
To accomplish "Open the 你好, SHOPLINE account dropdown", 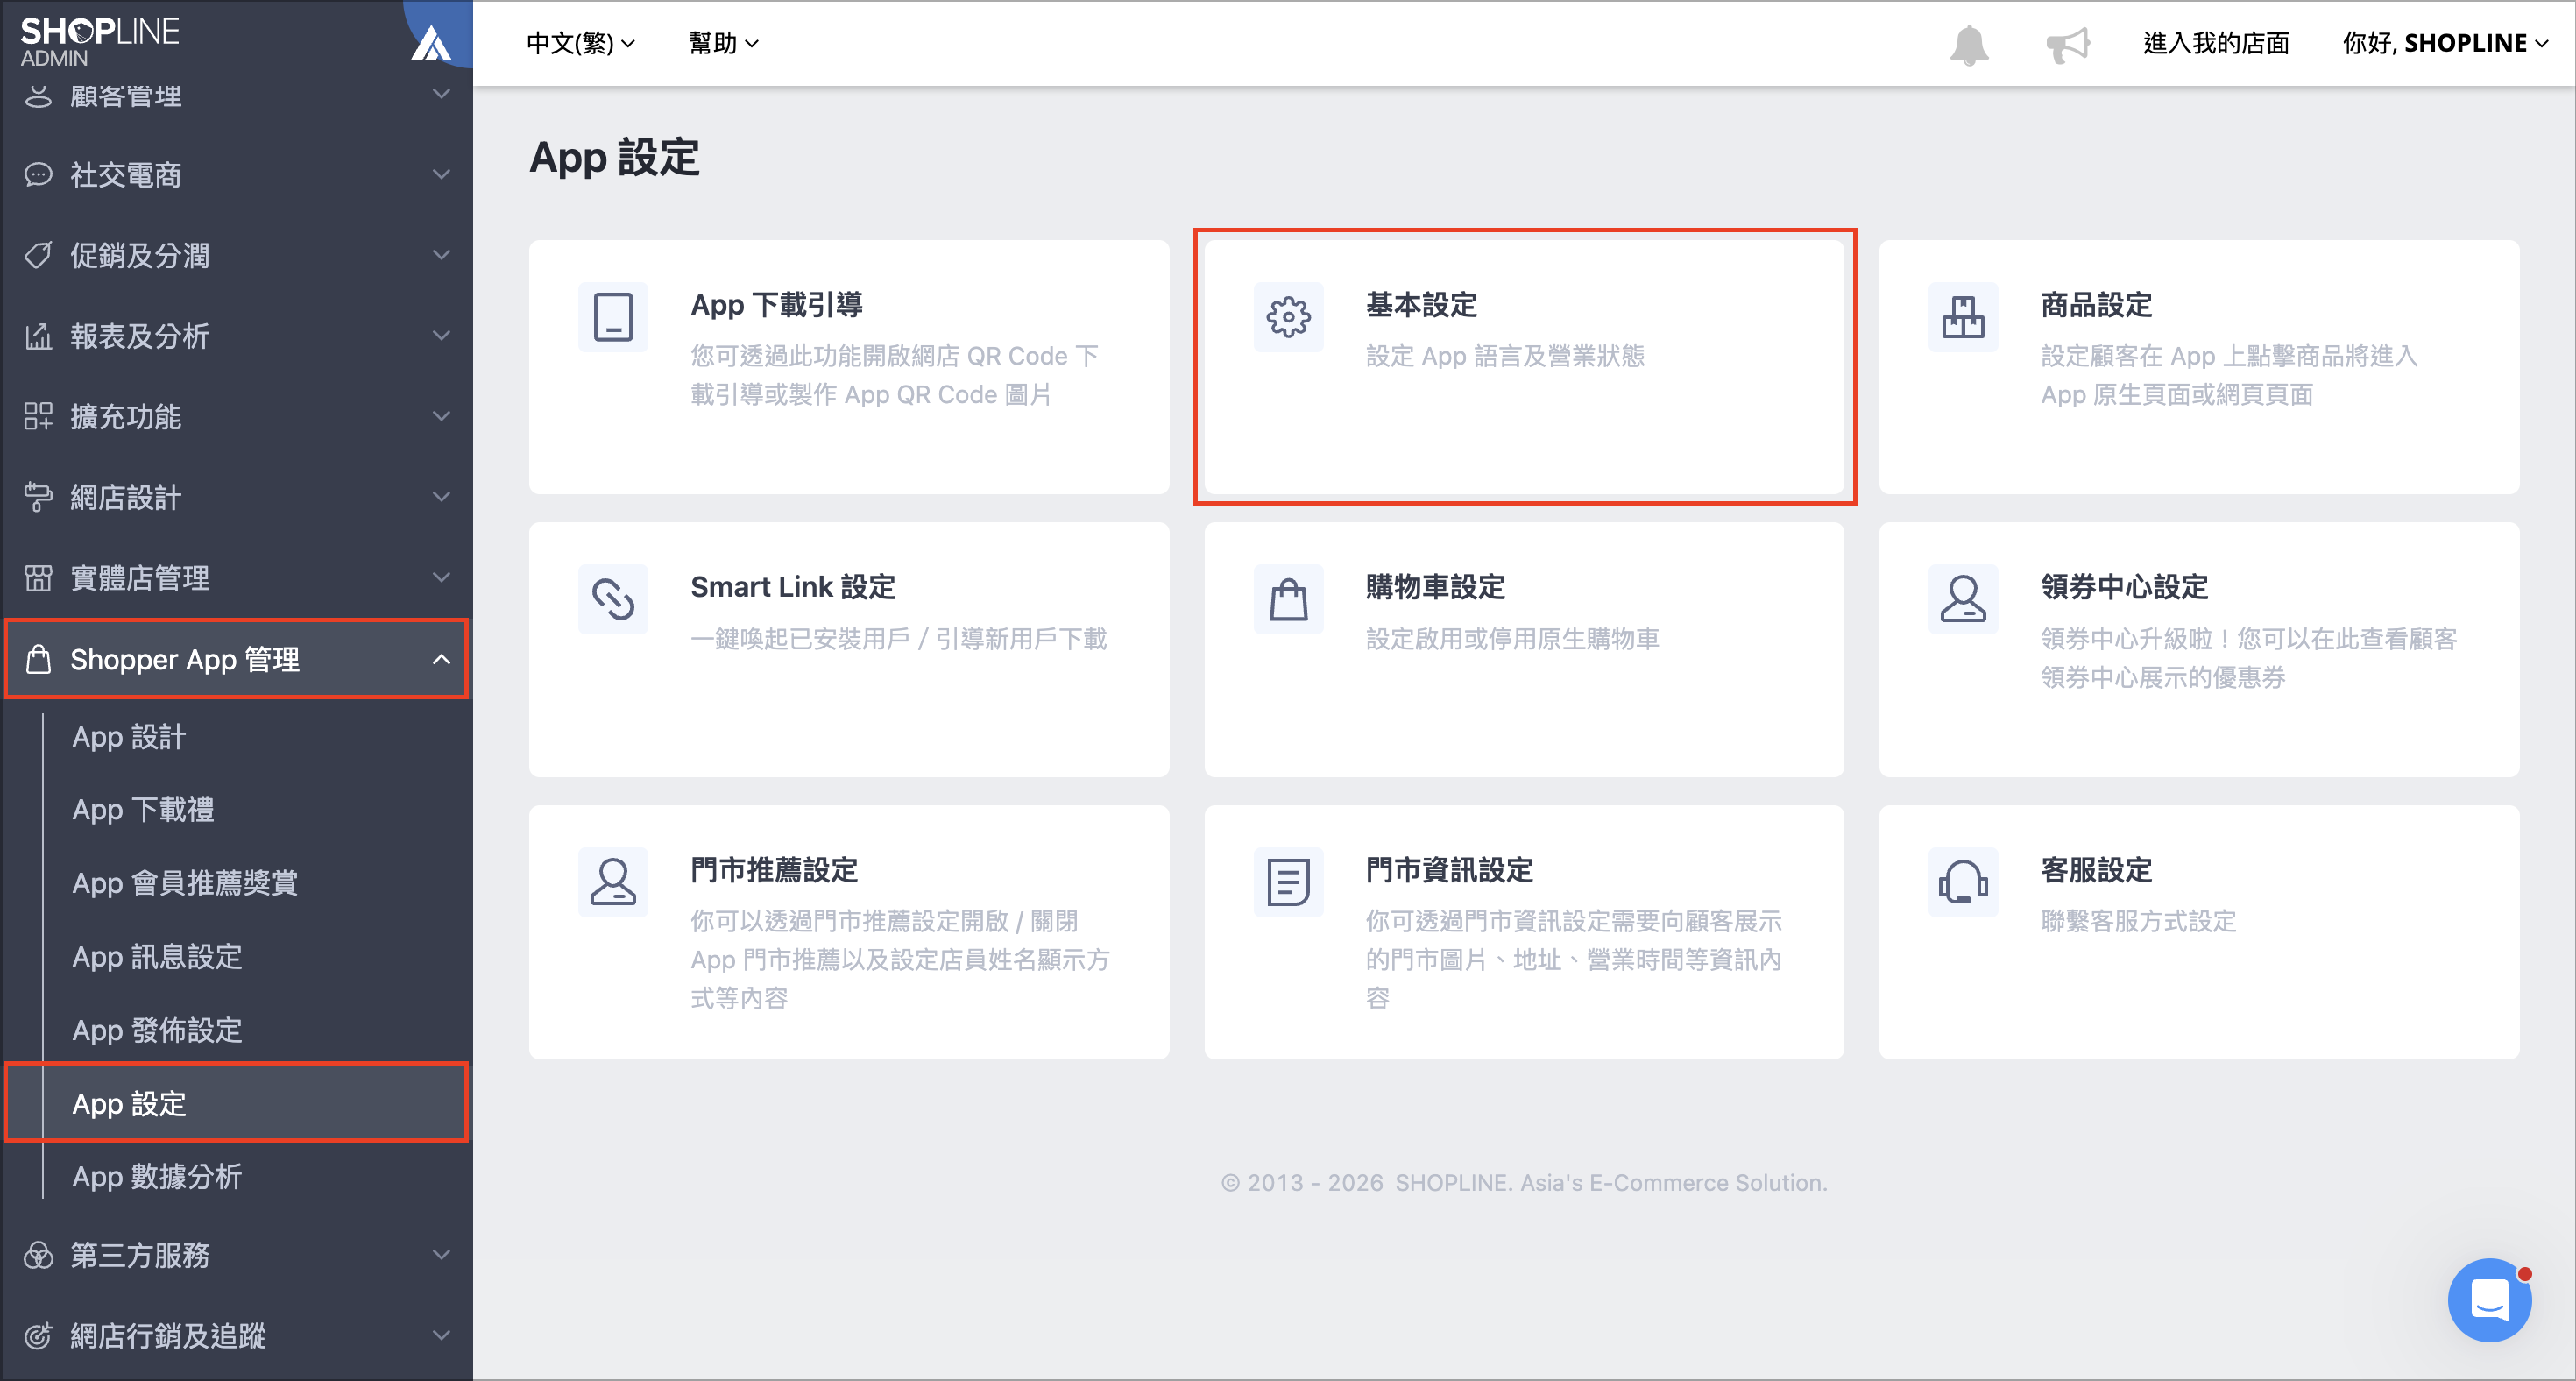I will tap(2445, 43).
